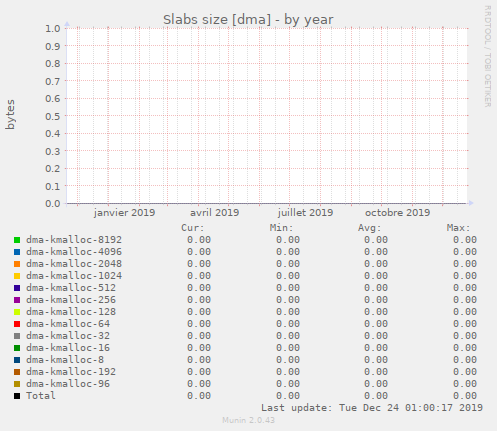Click the Cur: column header
Screen dimensions: 497x431
193,228
